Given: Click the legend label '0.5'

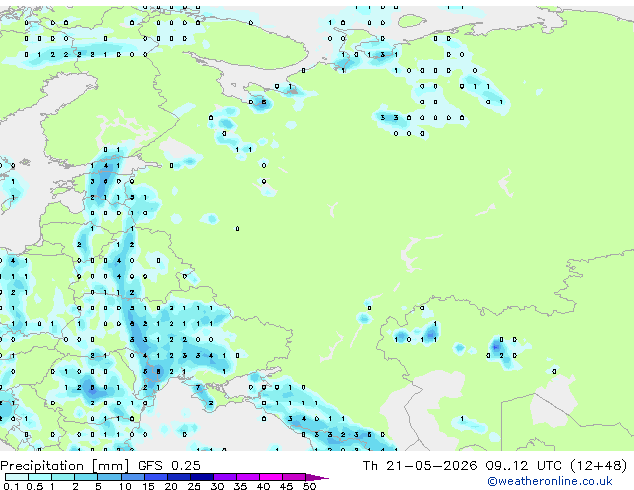Looking at the screenshot, I should pos(35,486).
